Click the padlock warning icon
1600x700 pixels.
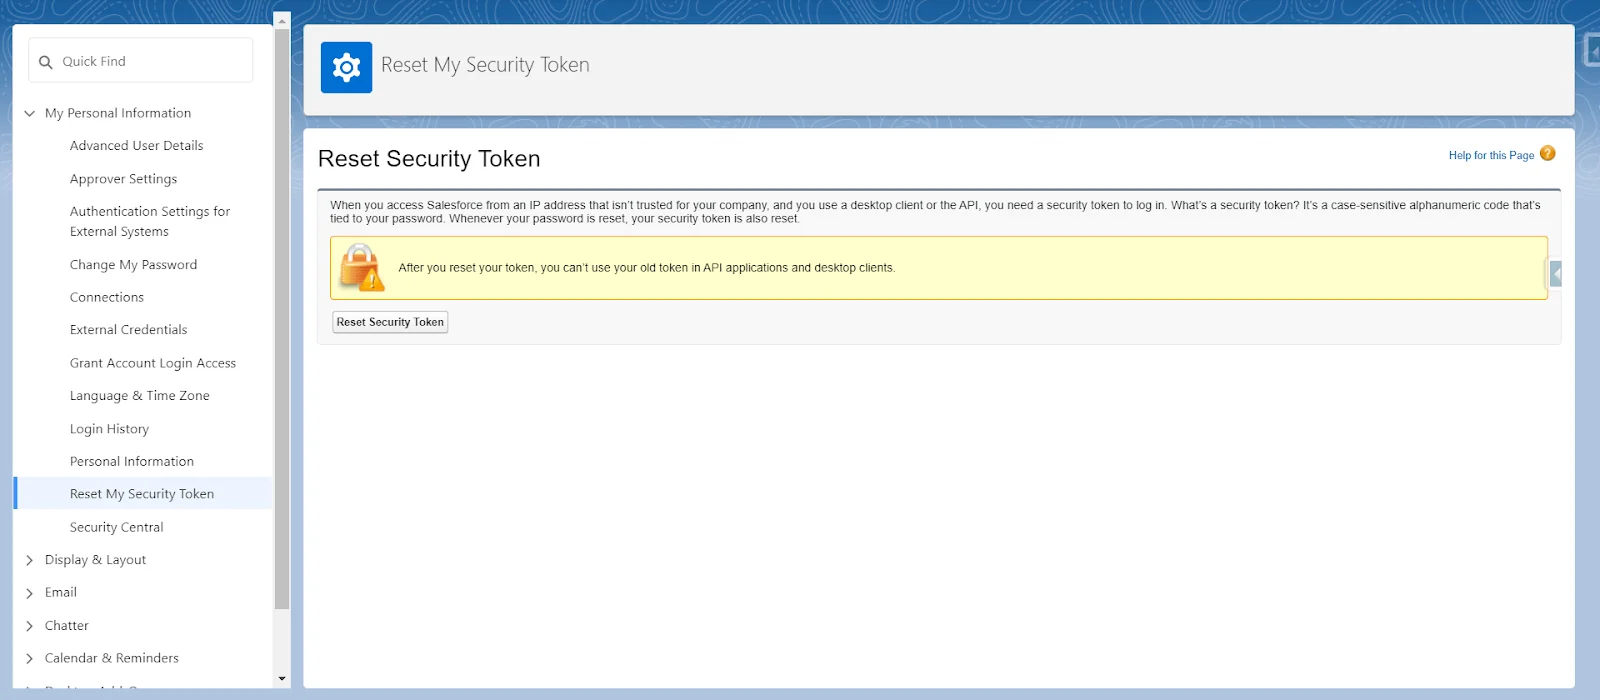pyautogui.click(x=361, y=267)
